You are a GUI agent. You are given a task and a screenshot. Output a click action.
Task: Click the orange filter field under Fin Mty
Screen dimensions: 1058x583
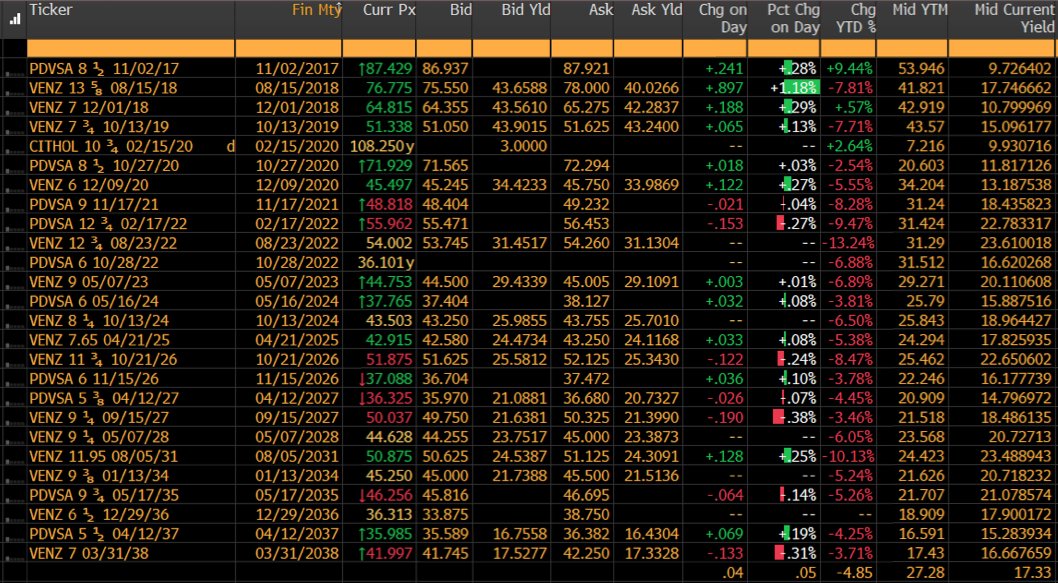click(x=288, y=49)
